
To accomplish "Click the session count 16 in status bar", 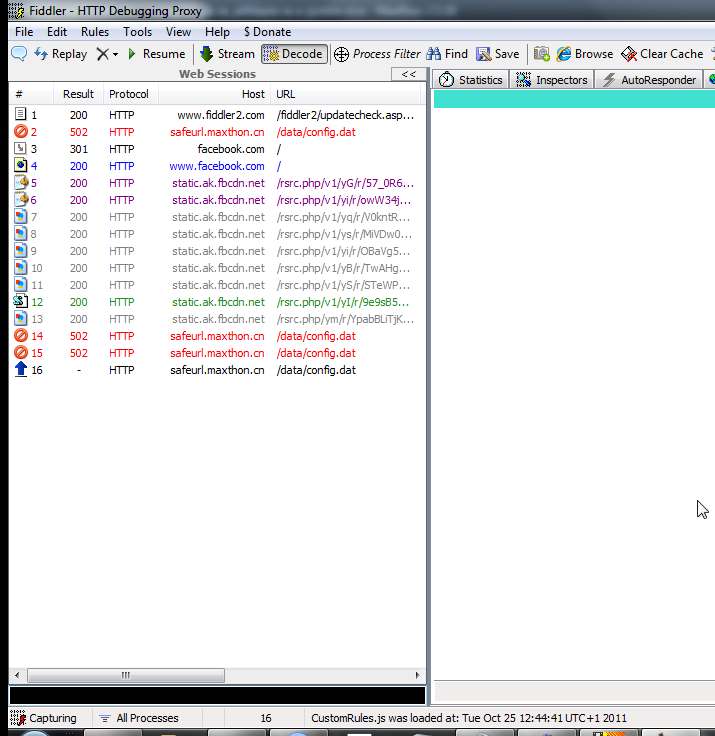I will 266,718.
